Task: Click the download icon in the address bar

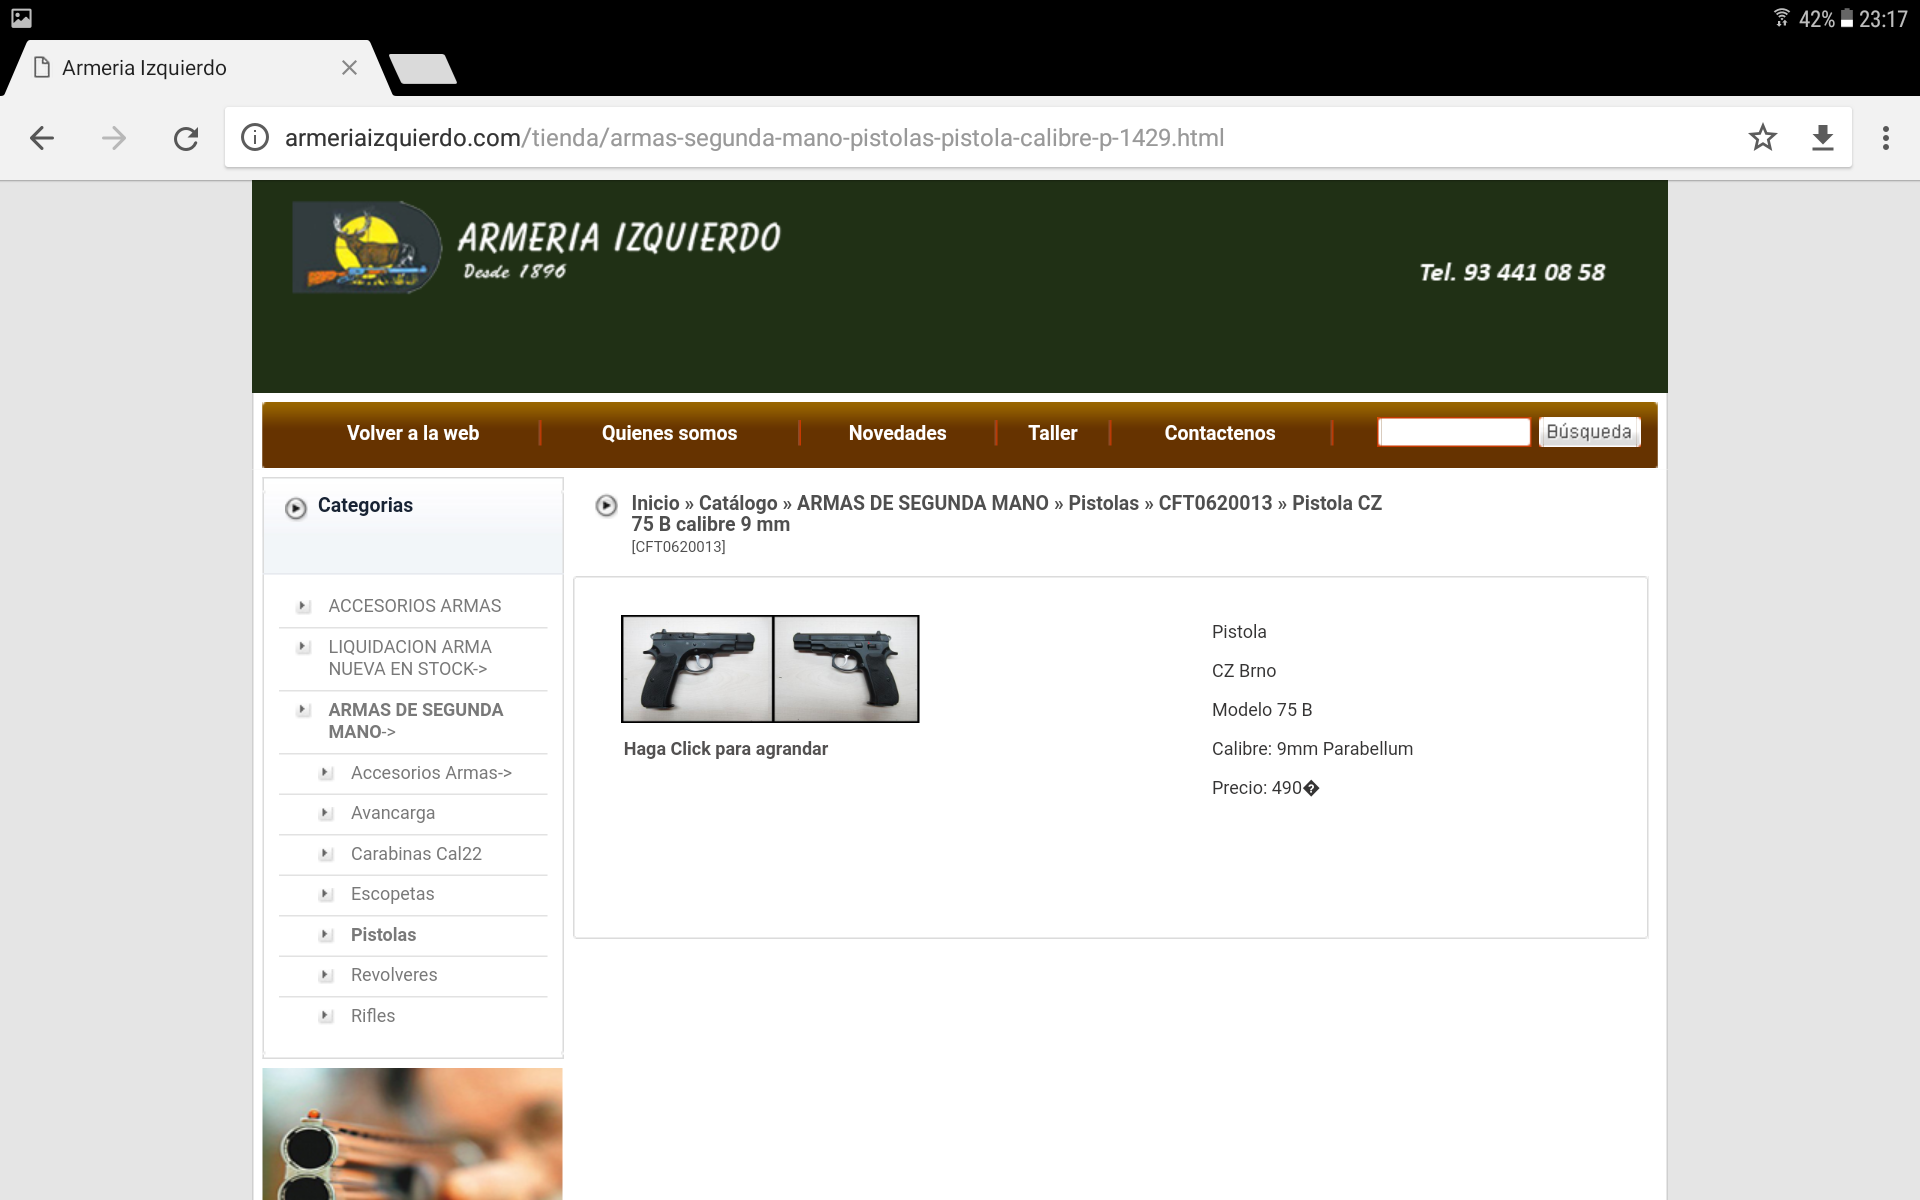Action: (x=1822, y=138)
